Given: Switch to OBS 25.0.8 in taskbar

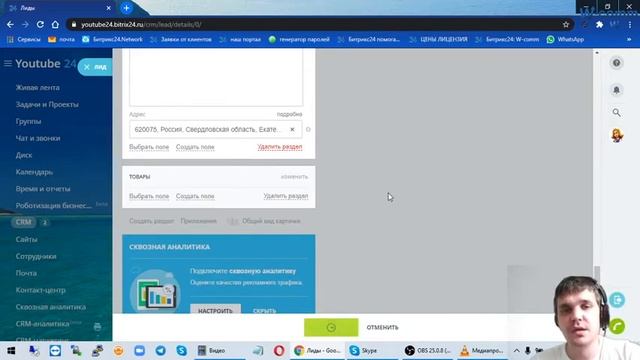Looking at the screenshot, I should coord(427,351).
